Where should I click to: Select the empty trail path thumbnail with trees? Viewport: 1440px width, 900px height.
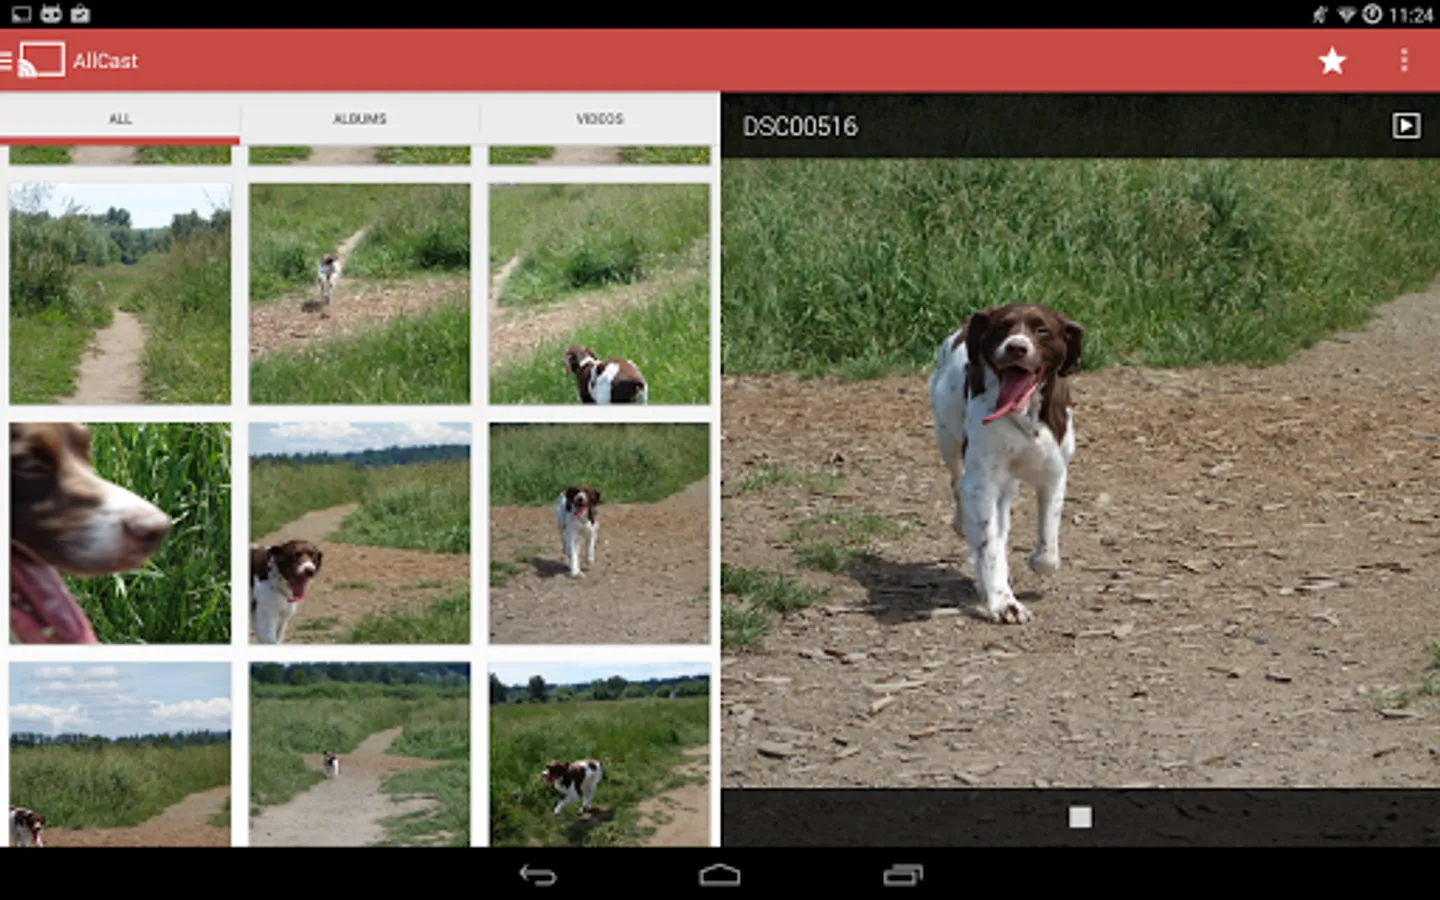(120, 294)
